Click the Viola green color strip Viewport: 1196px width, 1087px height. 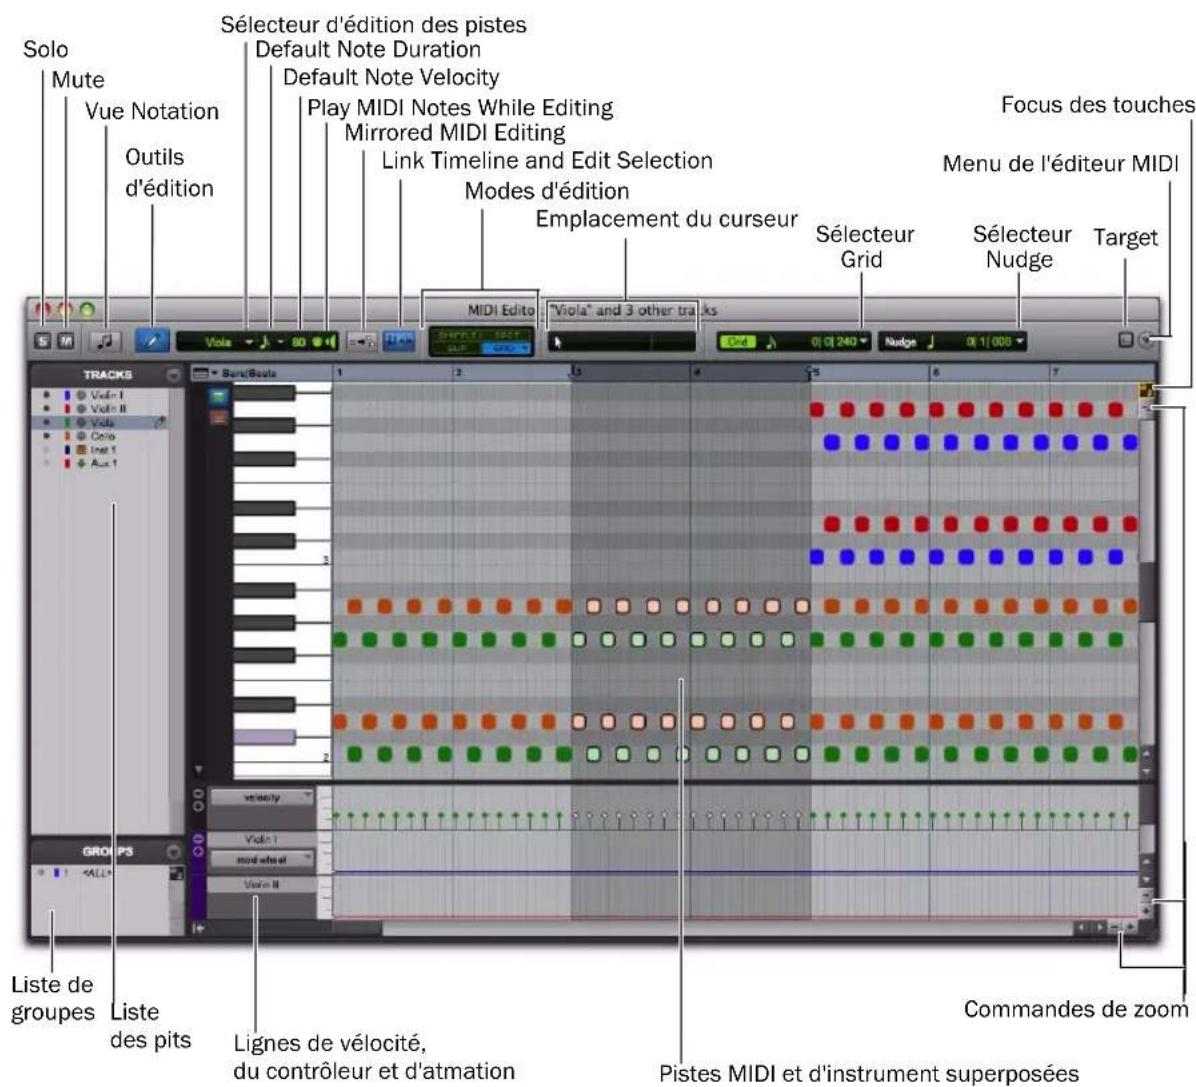pos(67,423)
